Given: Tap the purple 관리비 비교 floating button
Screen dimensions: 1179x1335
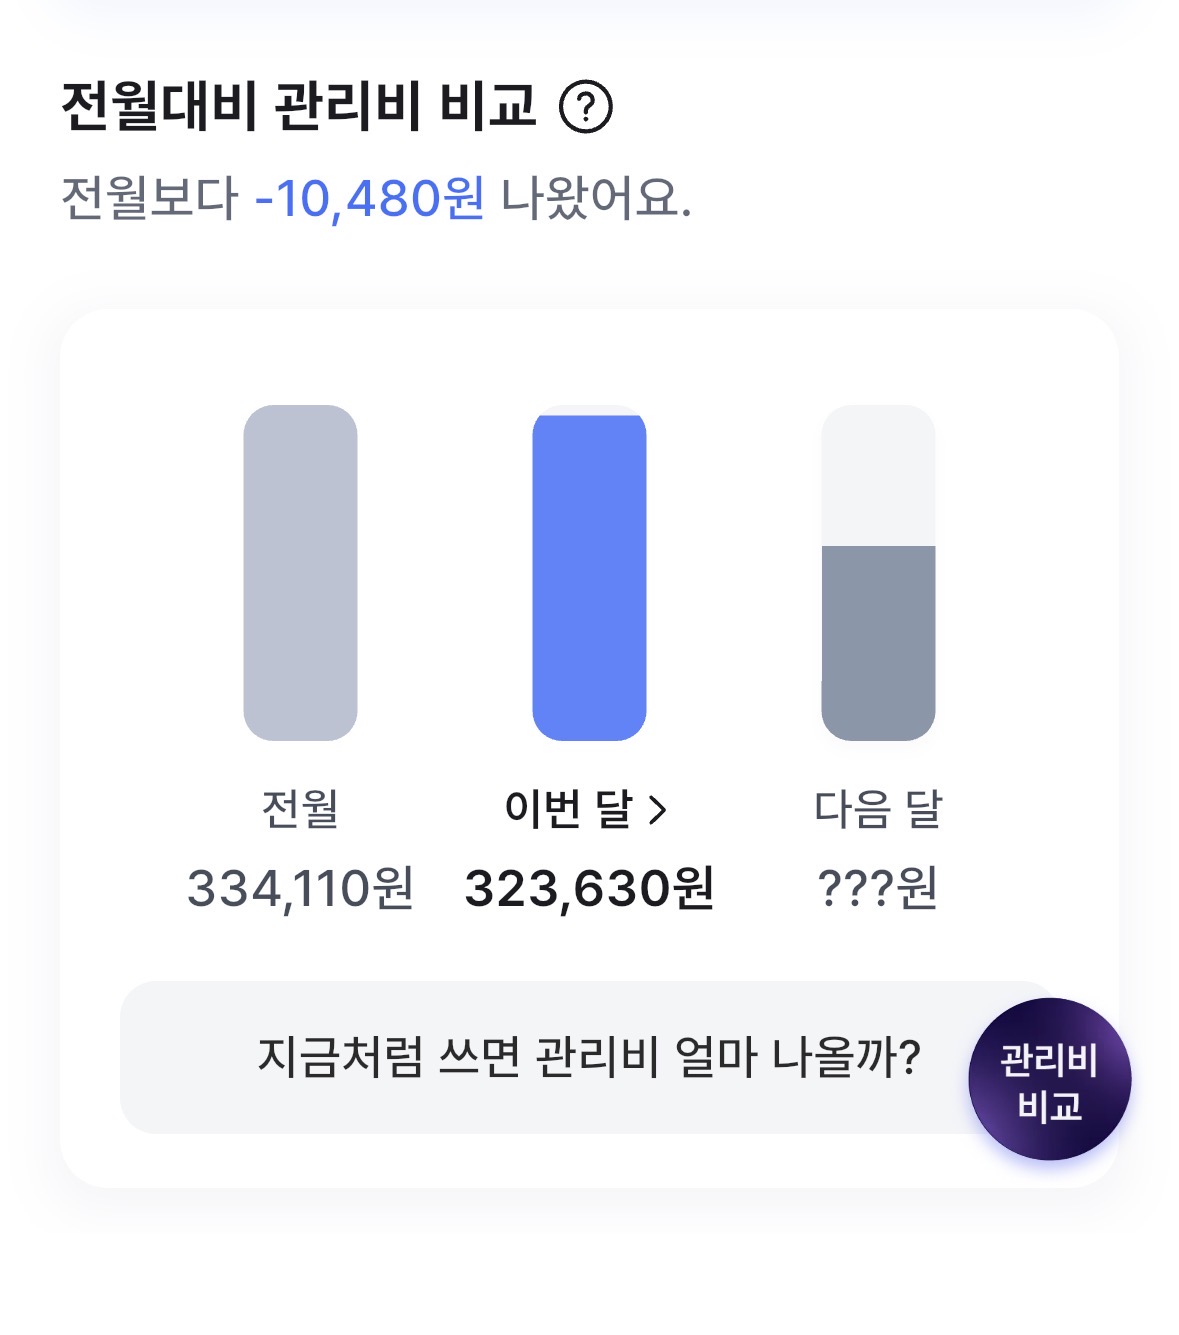Looking at the screenshot, I should (x=1049, y=1080).
